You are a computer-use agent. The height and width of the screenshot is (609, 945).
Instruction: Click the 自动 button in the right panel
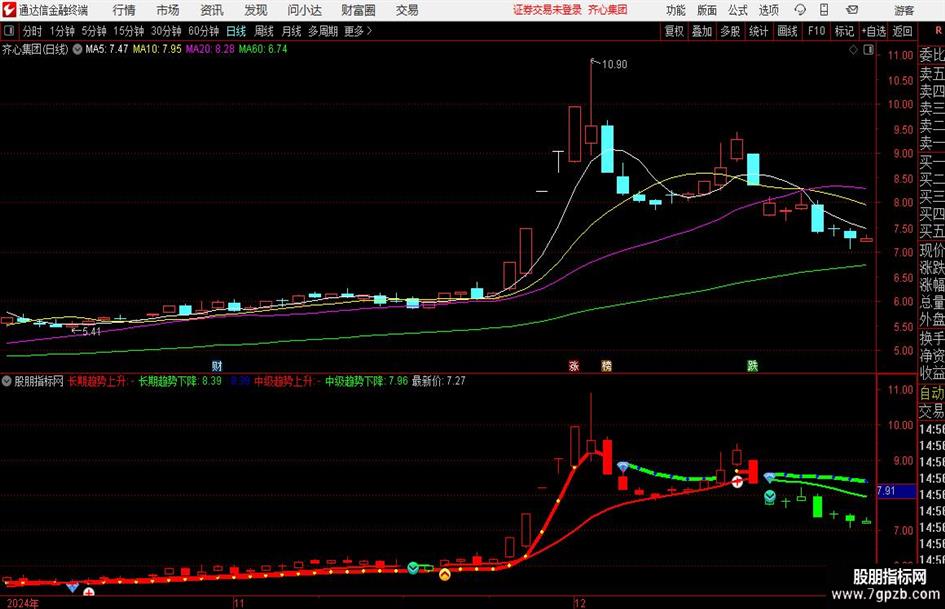pos(932,393)
